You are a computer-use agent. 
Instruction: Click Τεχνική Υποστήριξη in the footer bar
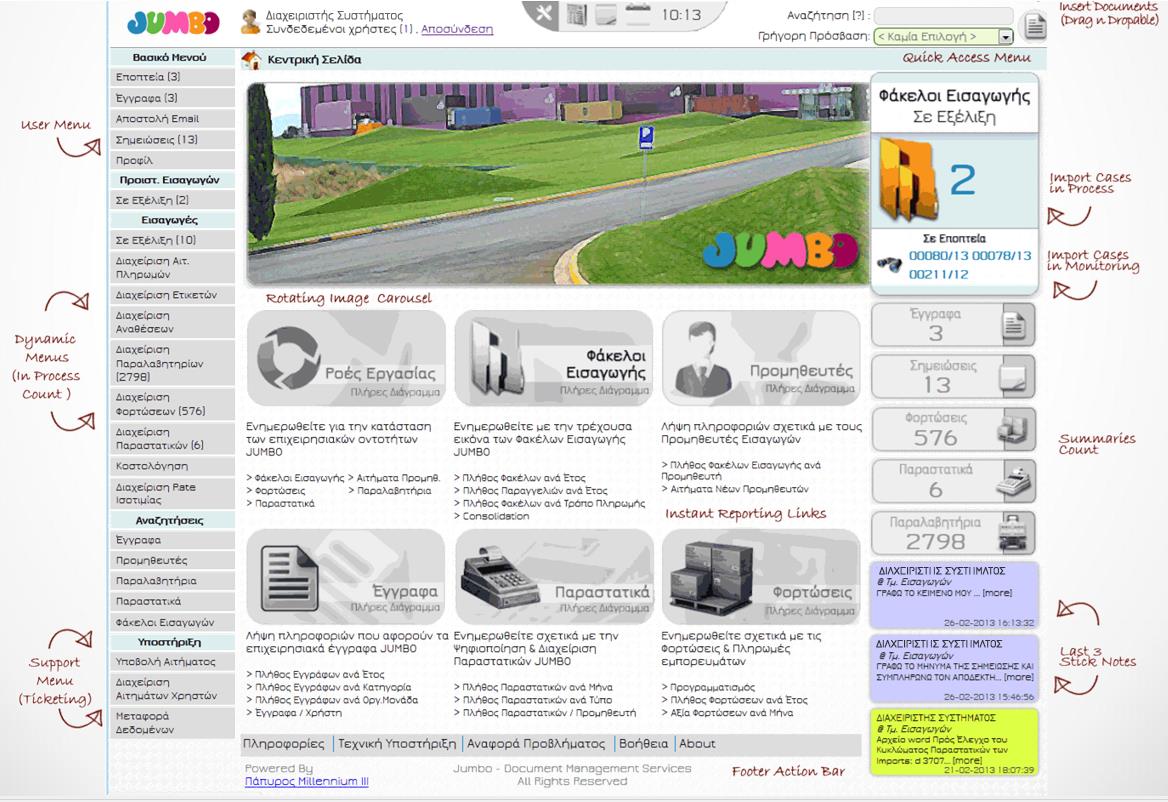(397, 743)
